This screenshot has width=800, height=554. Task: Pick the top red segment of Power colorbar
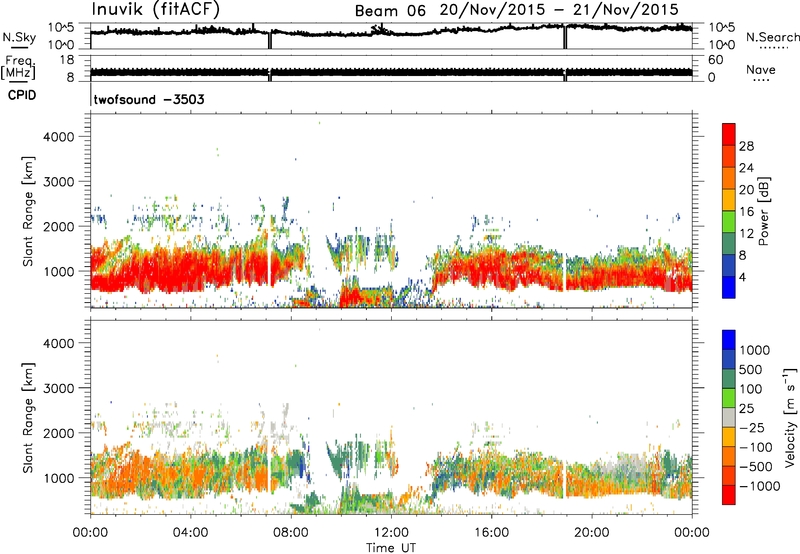click(729, 134)
